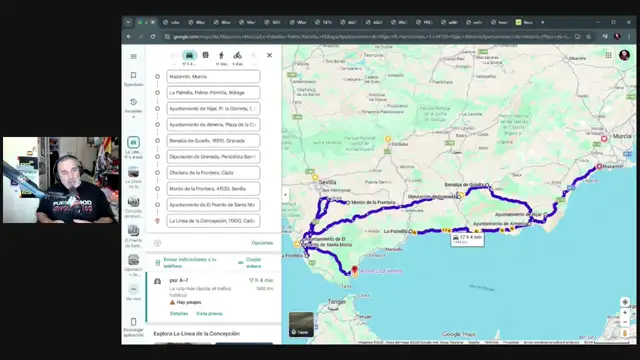
Task: Open Descargar aplicación in sidebar
Action: tap(133, 327)
